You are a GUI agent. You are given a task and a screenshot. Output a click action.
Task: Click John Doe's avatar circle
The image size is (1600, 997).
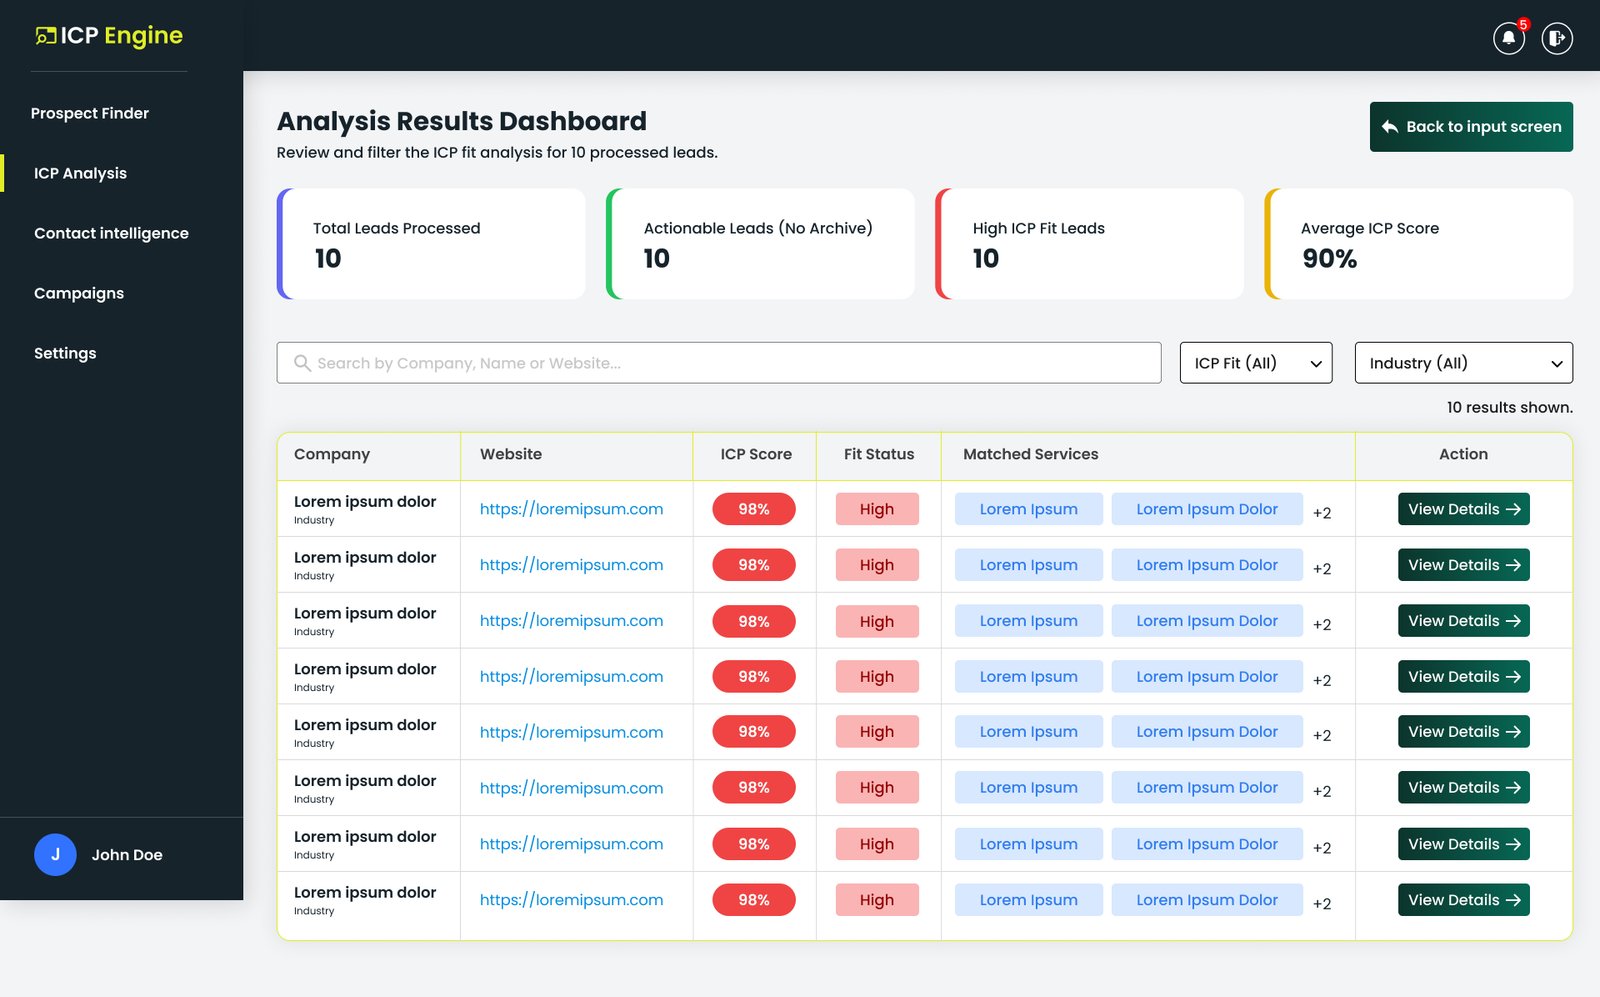[x=55, y=855]
